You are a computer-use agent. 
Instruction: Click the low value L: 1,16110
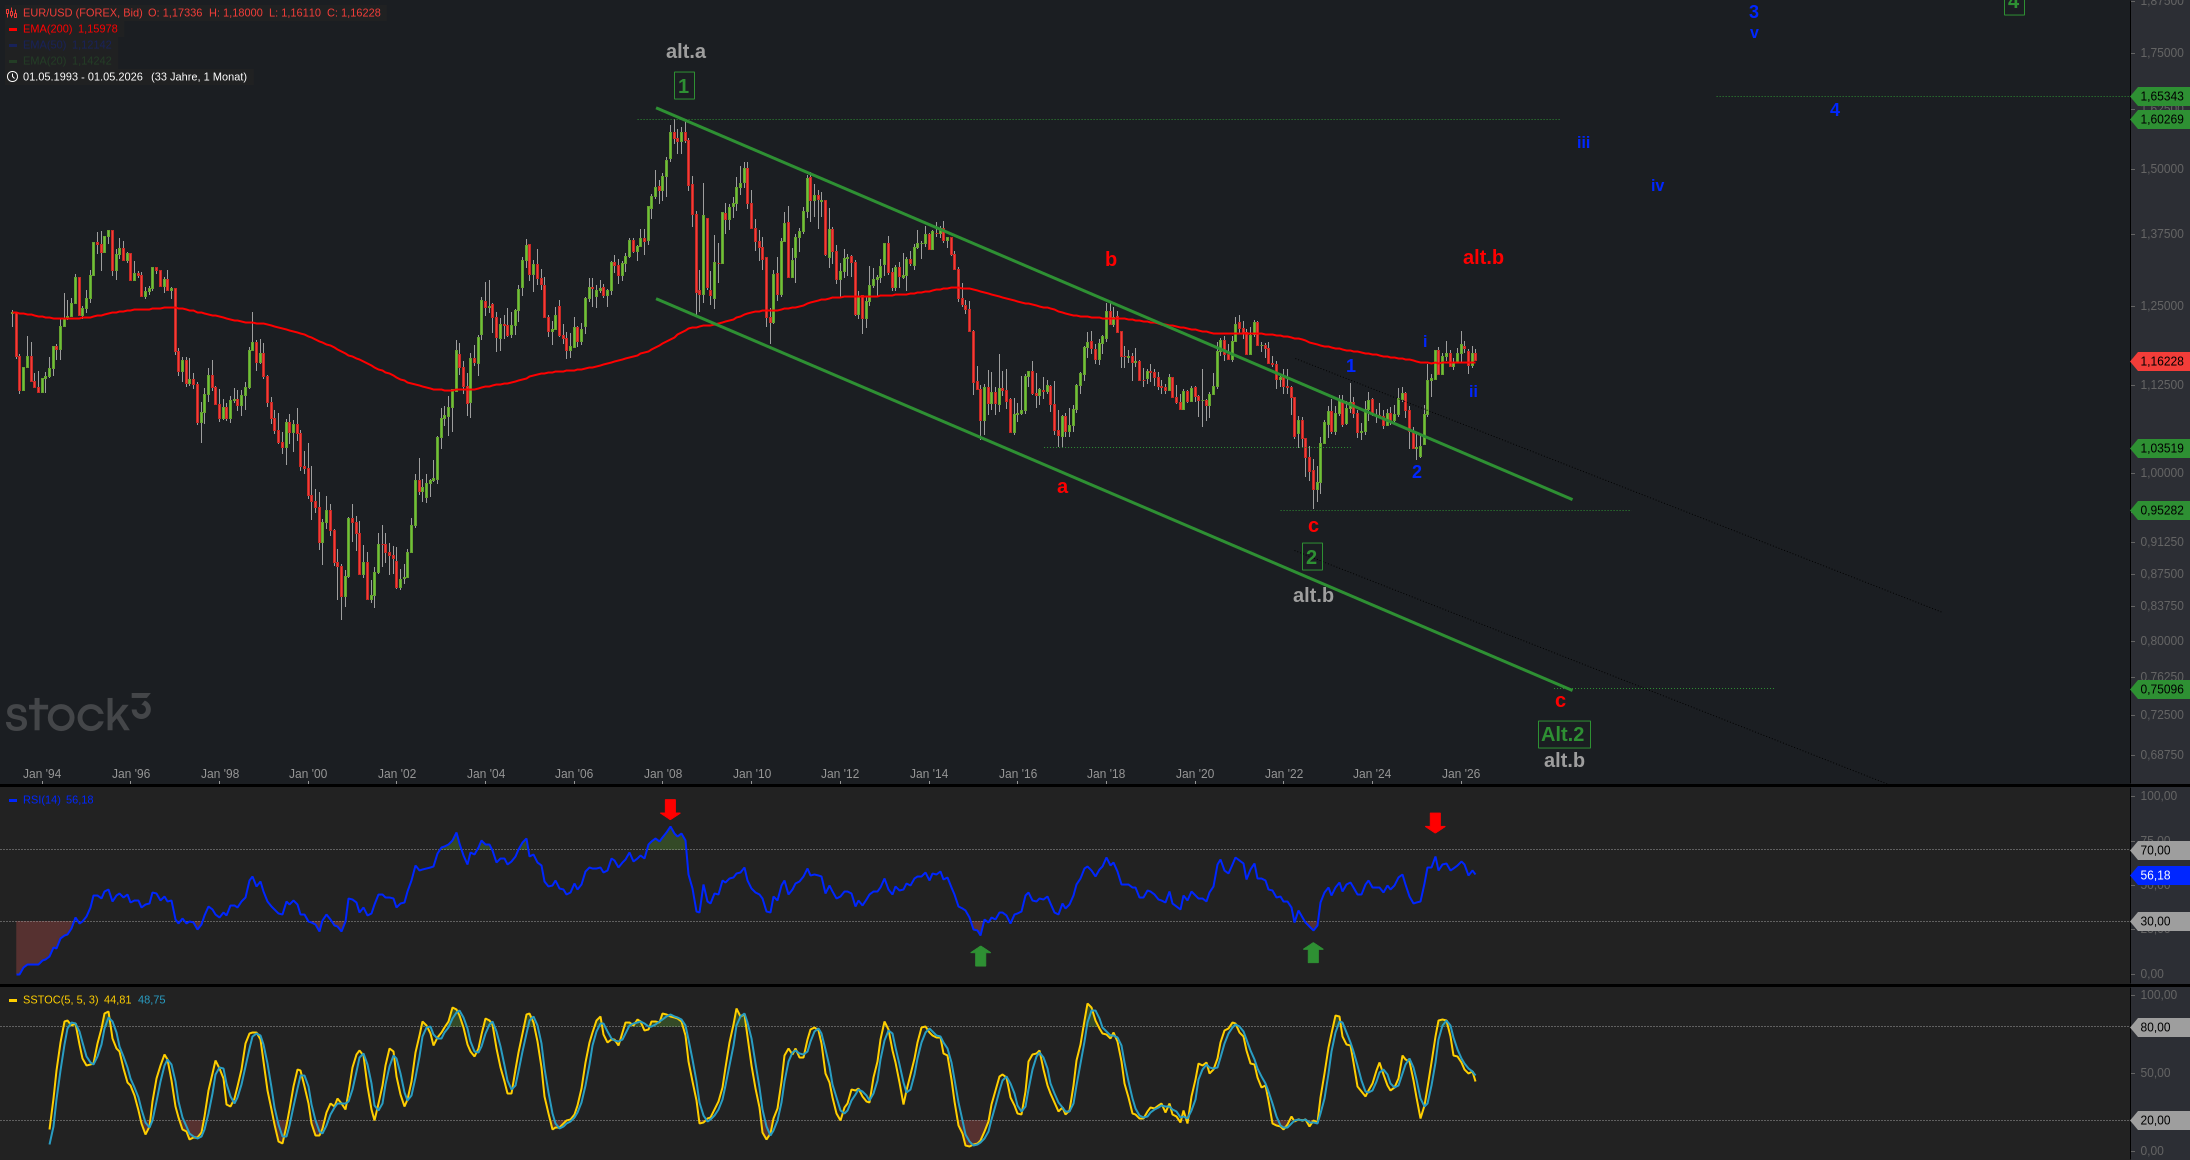pyautogui.click(x=295, y=13)
